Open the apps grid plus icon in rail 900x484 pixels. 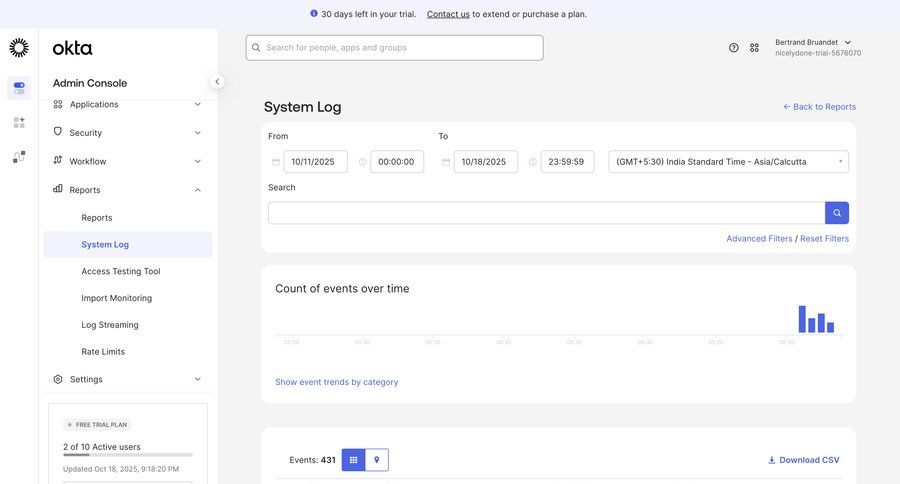pyautogui.click(x=19, y=122)
